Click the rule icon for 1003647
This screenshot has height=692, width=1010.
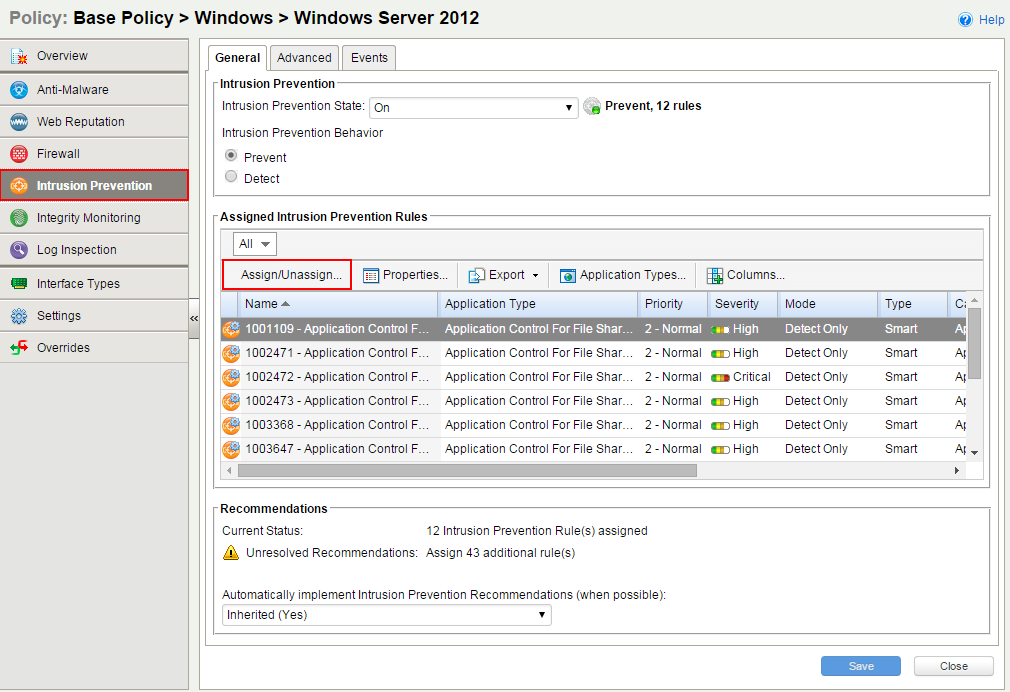coord(231,449)
